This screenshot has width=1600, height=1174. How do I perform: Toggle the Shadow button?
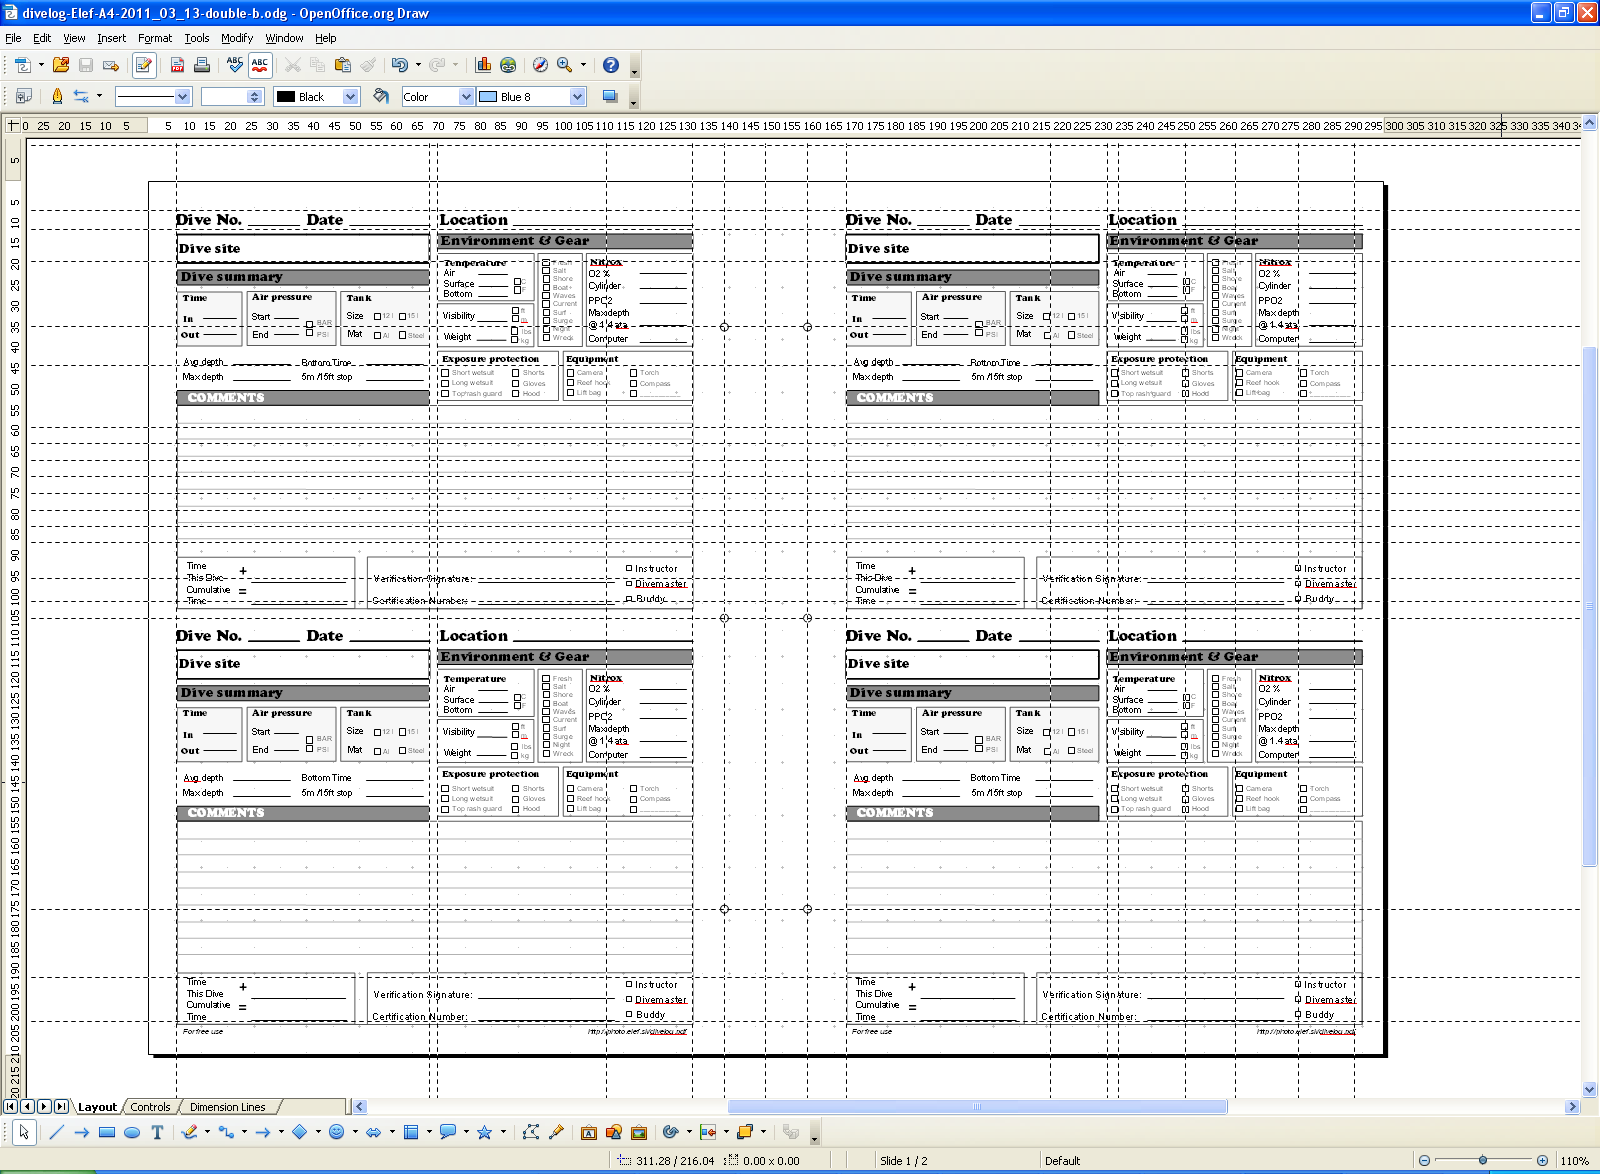coord(609,97)
